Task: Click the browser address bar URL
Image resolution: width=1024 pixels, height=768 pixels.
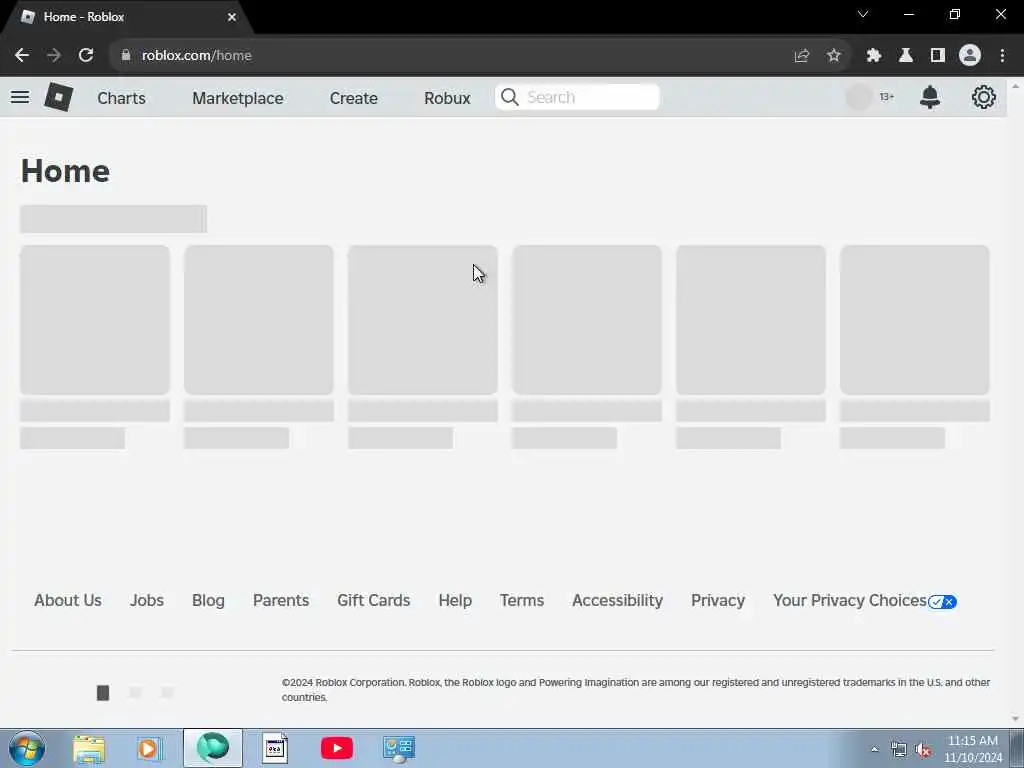Action: click(x=197, y=56)
